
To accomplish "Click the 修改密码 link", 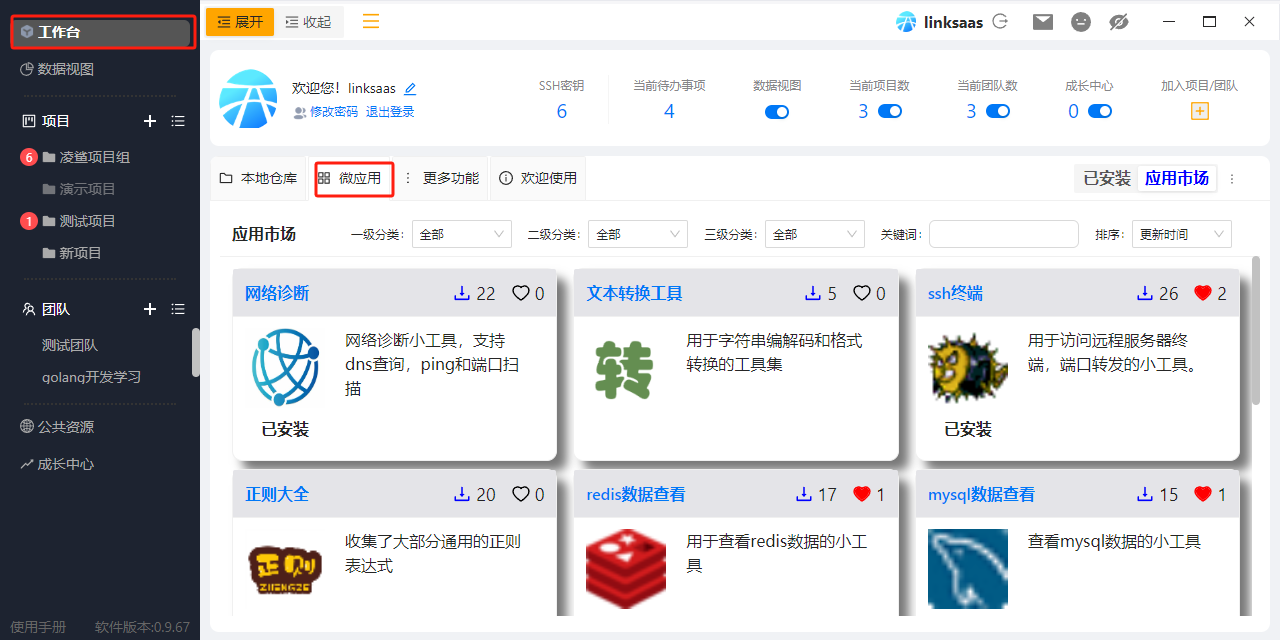I will [334, 112].
